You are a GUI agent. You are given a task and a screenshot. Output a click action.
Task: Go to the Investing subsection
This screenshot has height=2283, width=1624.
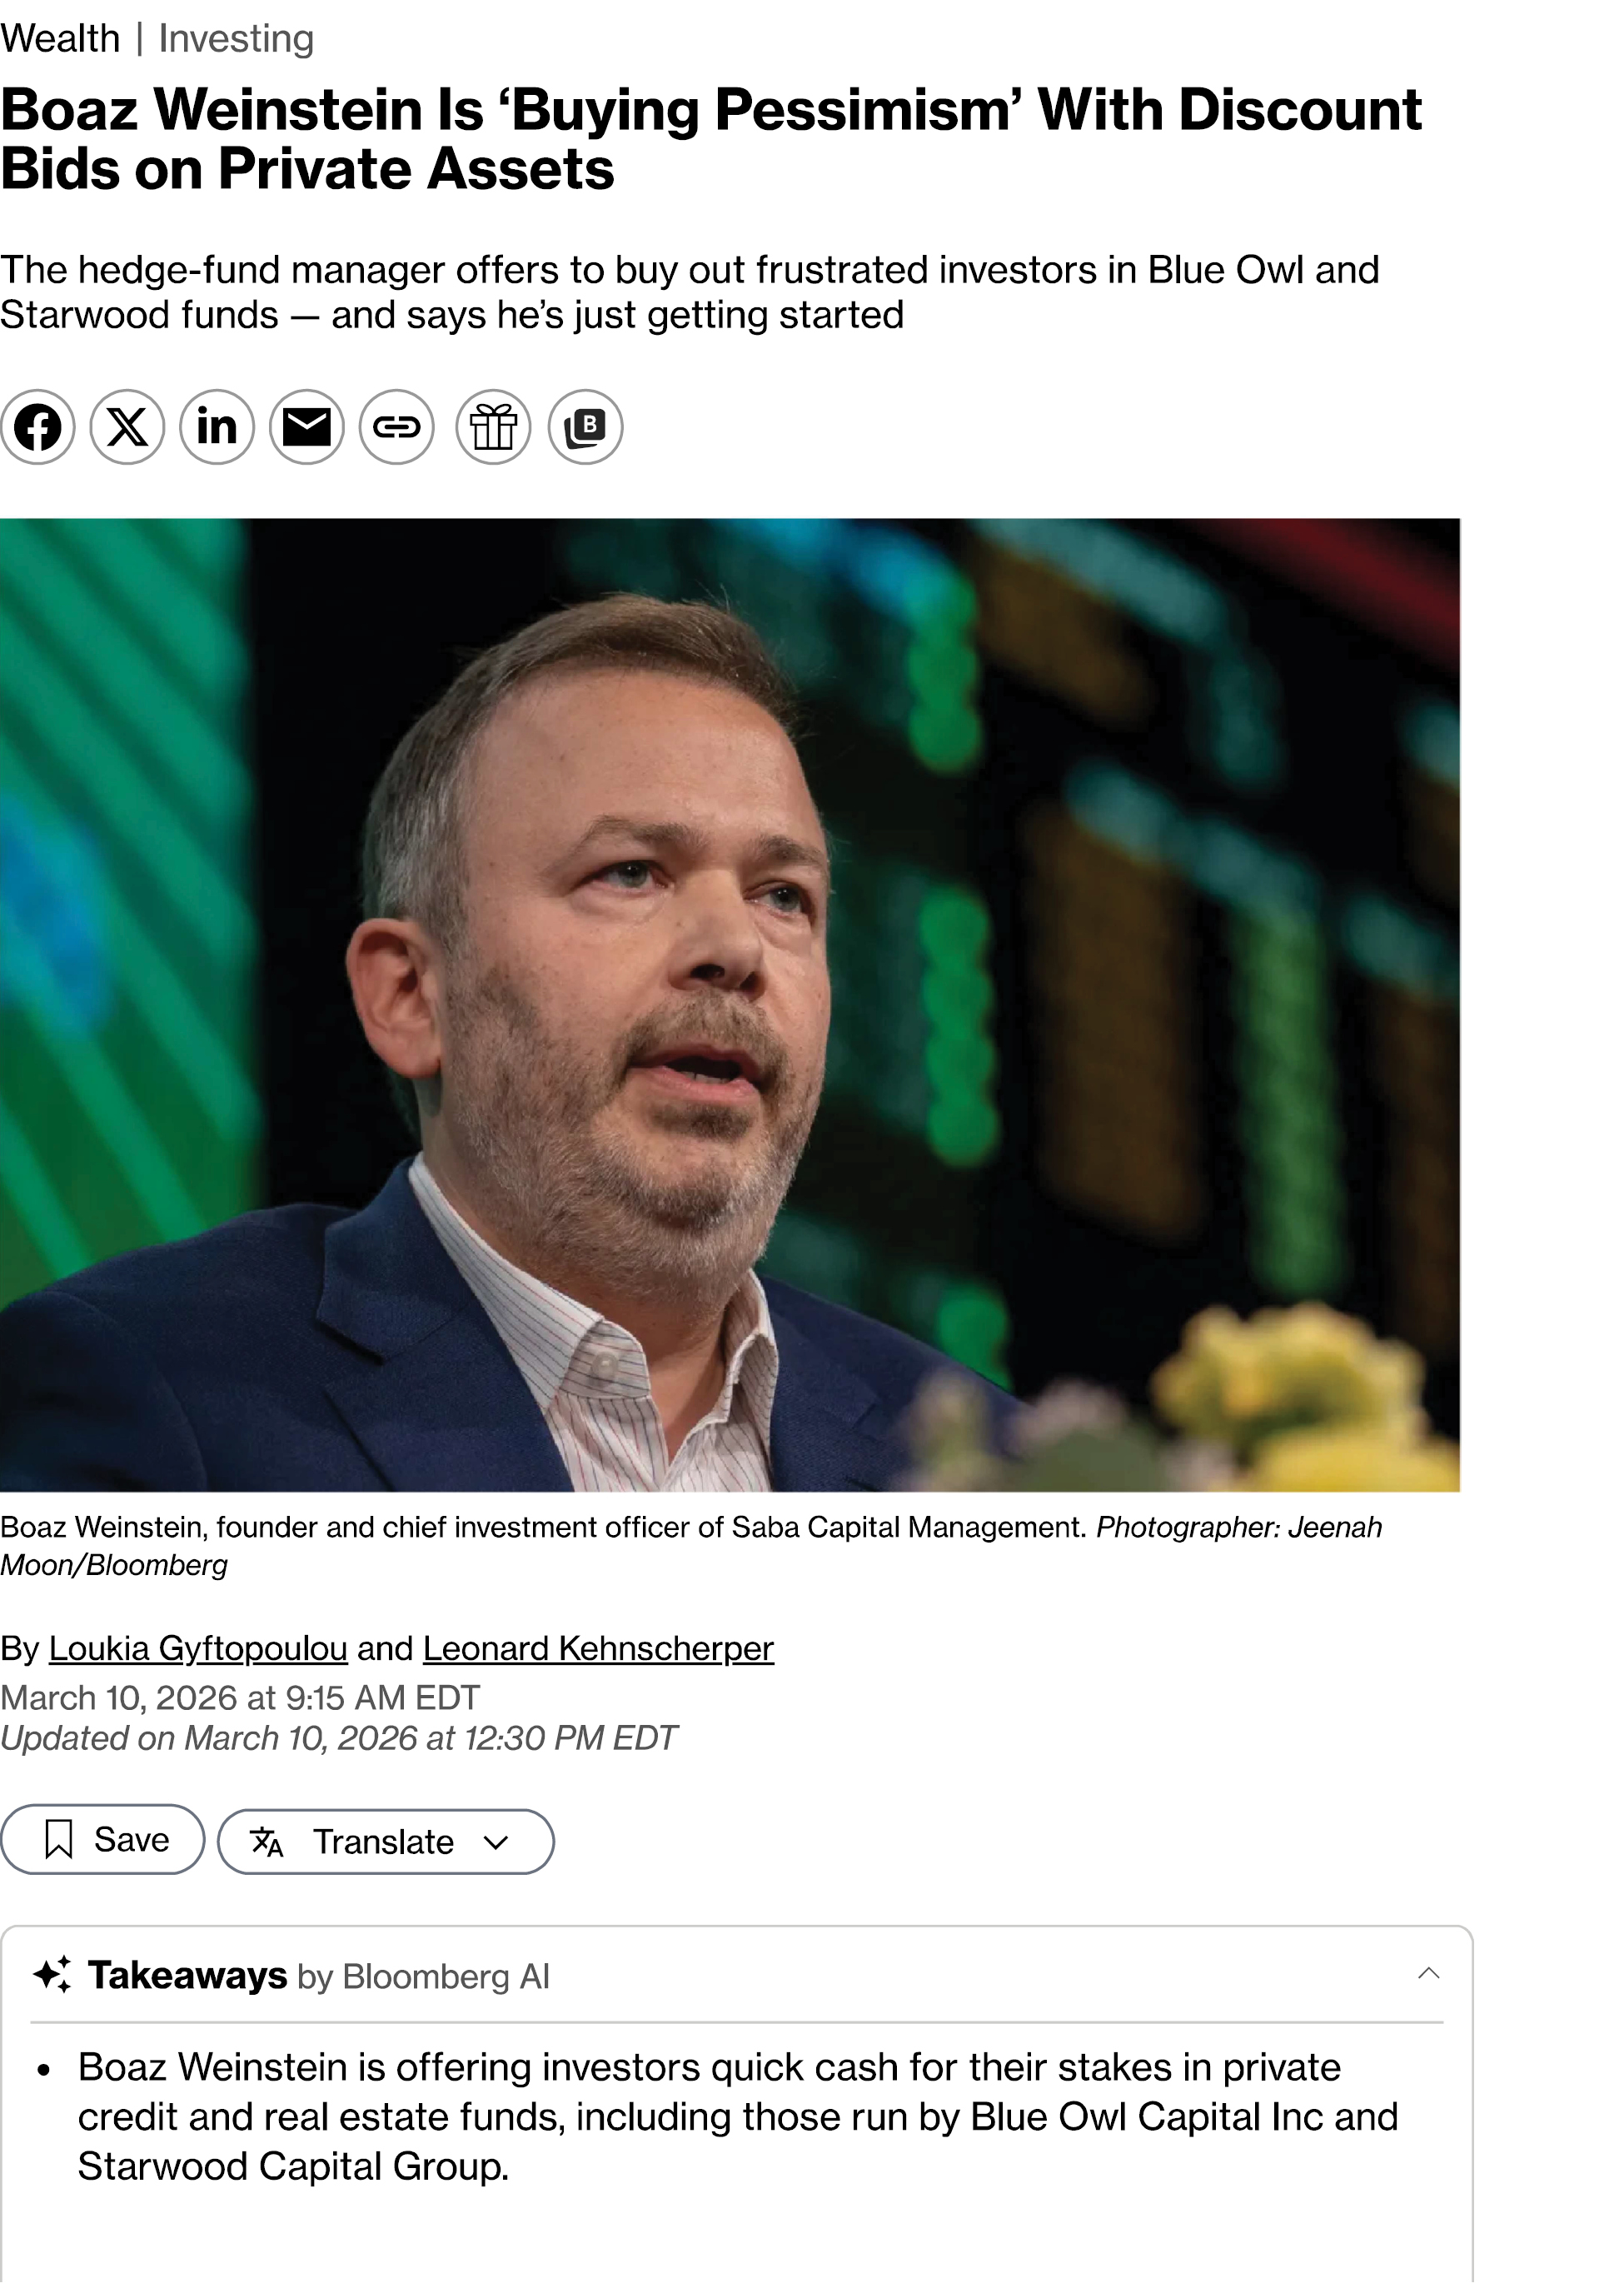coord(236,39)
